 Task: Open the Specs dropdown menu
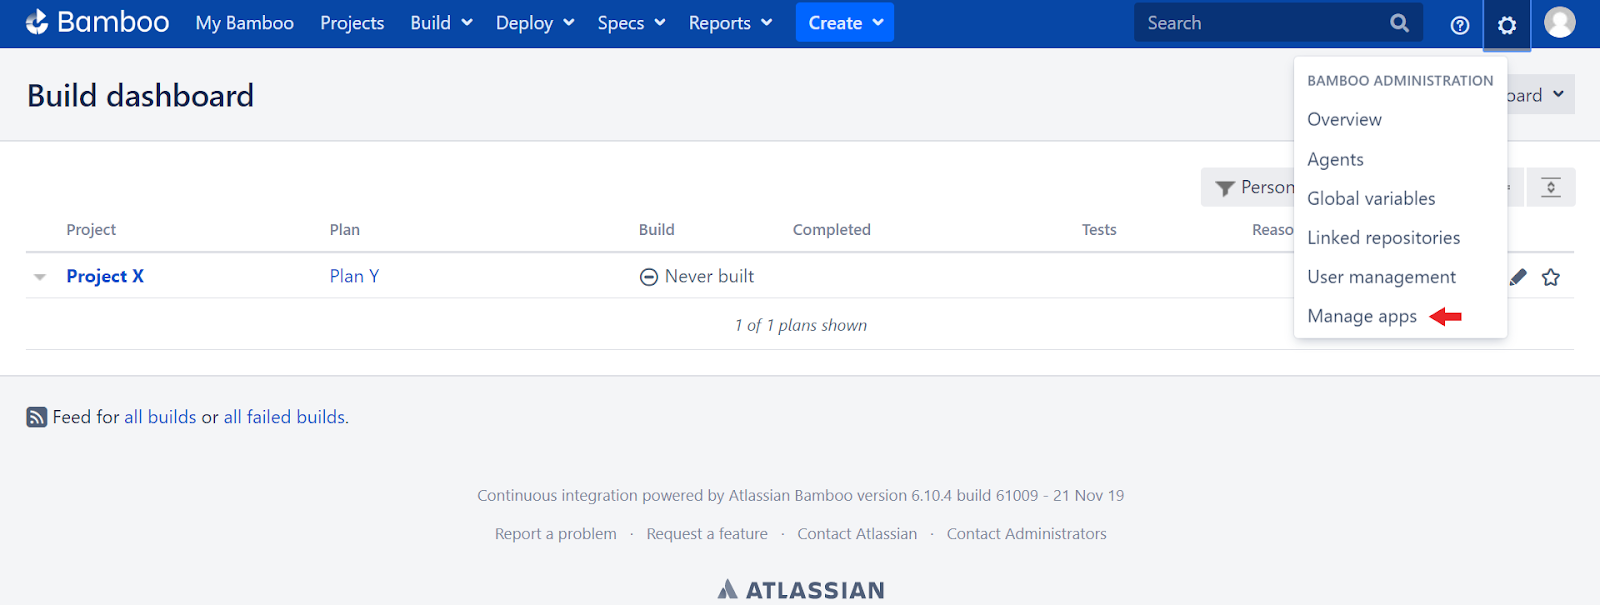pos(631,22)
